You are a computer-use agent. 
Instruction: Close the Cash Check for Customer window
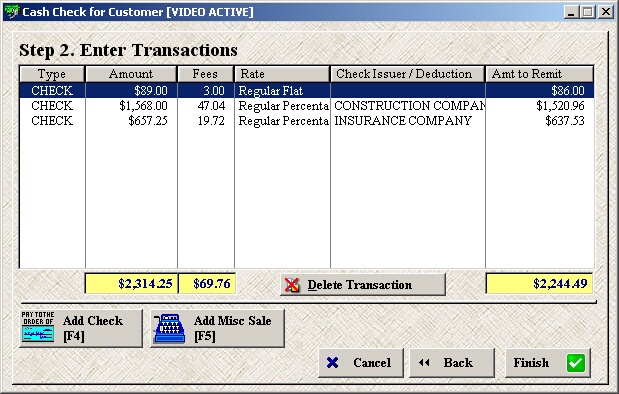pos(606,12)
